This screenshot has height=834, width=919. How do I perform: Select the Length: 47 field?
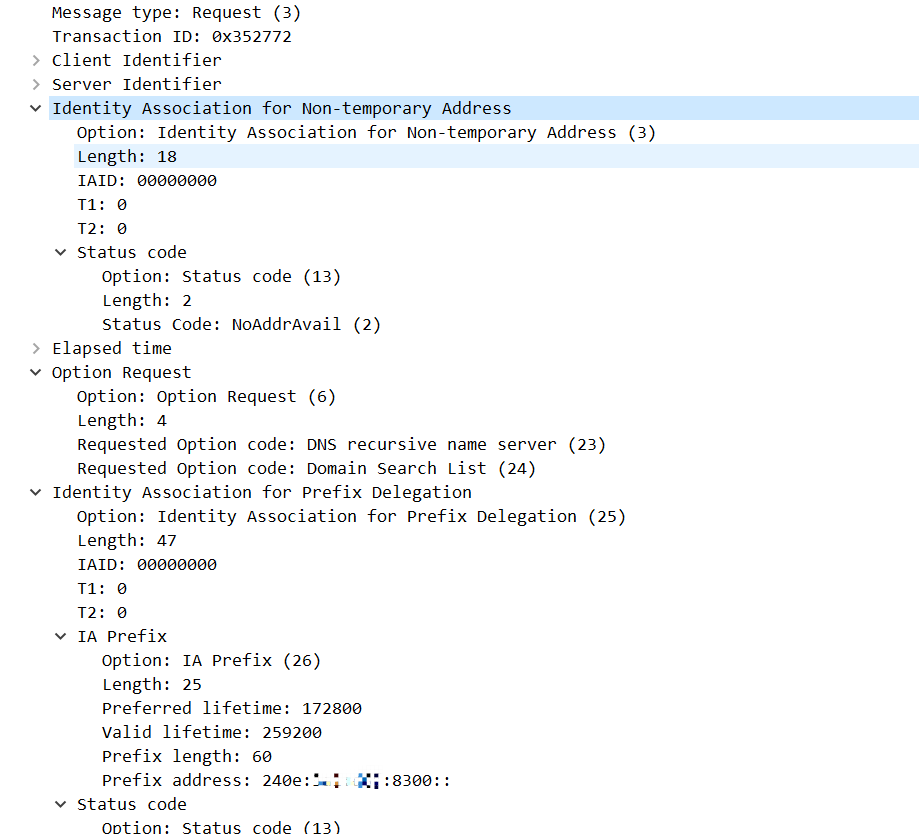[x=127, y=540]
